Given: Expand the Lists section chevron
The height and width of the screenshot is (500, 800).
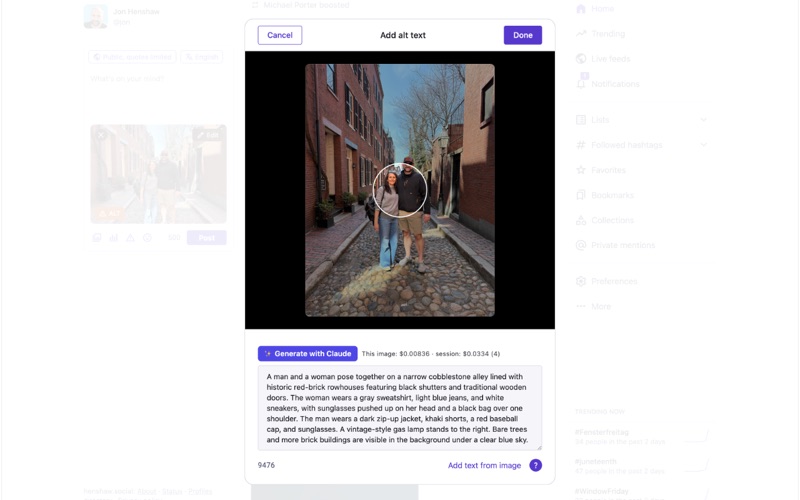Looking at the screenshot, I should coord(704,120).
